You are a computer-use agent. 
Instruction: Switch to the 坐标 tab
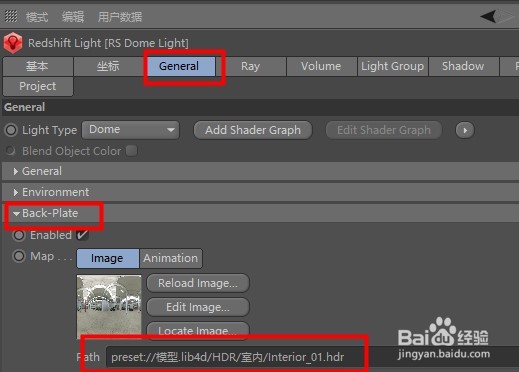click(108, 66)
